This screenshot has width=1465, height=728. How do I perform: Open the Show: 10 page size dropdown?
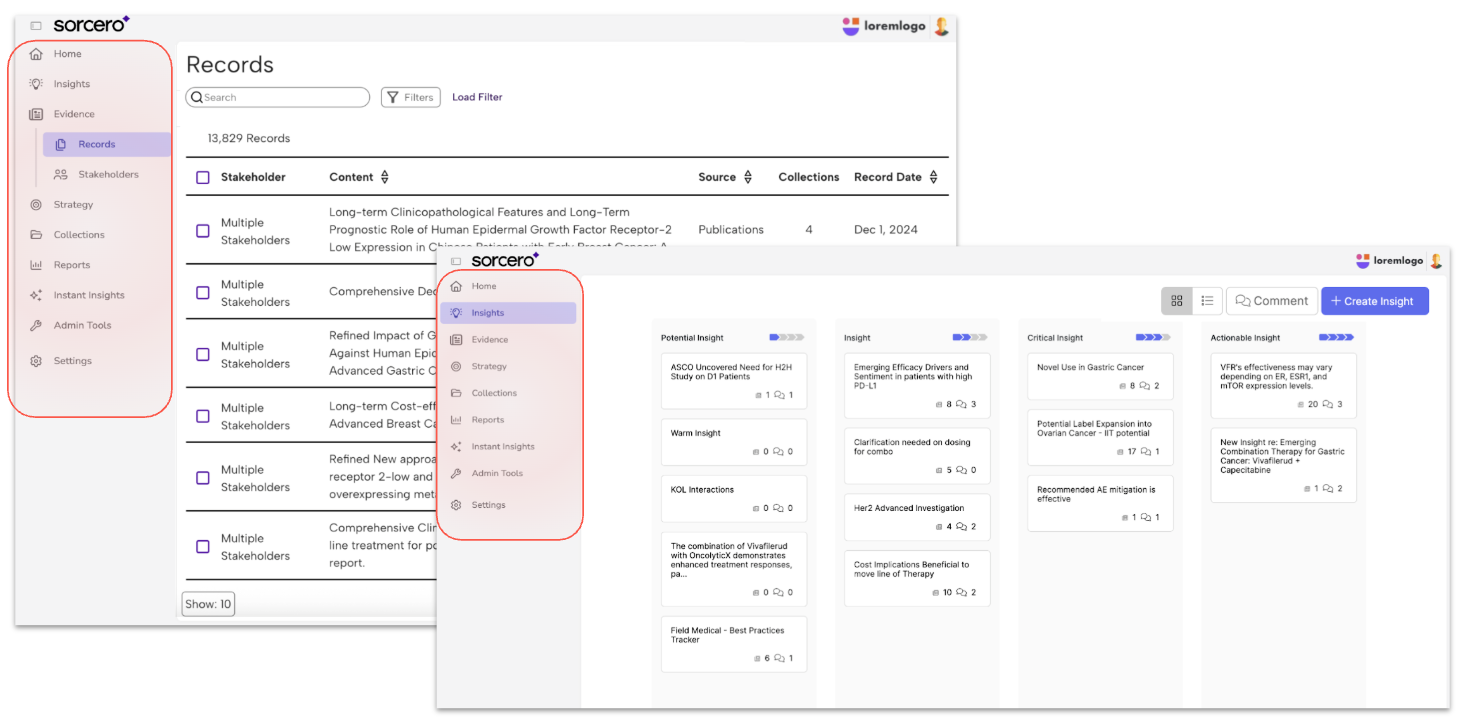(x=208, y=604)
